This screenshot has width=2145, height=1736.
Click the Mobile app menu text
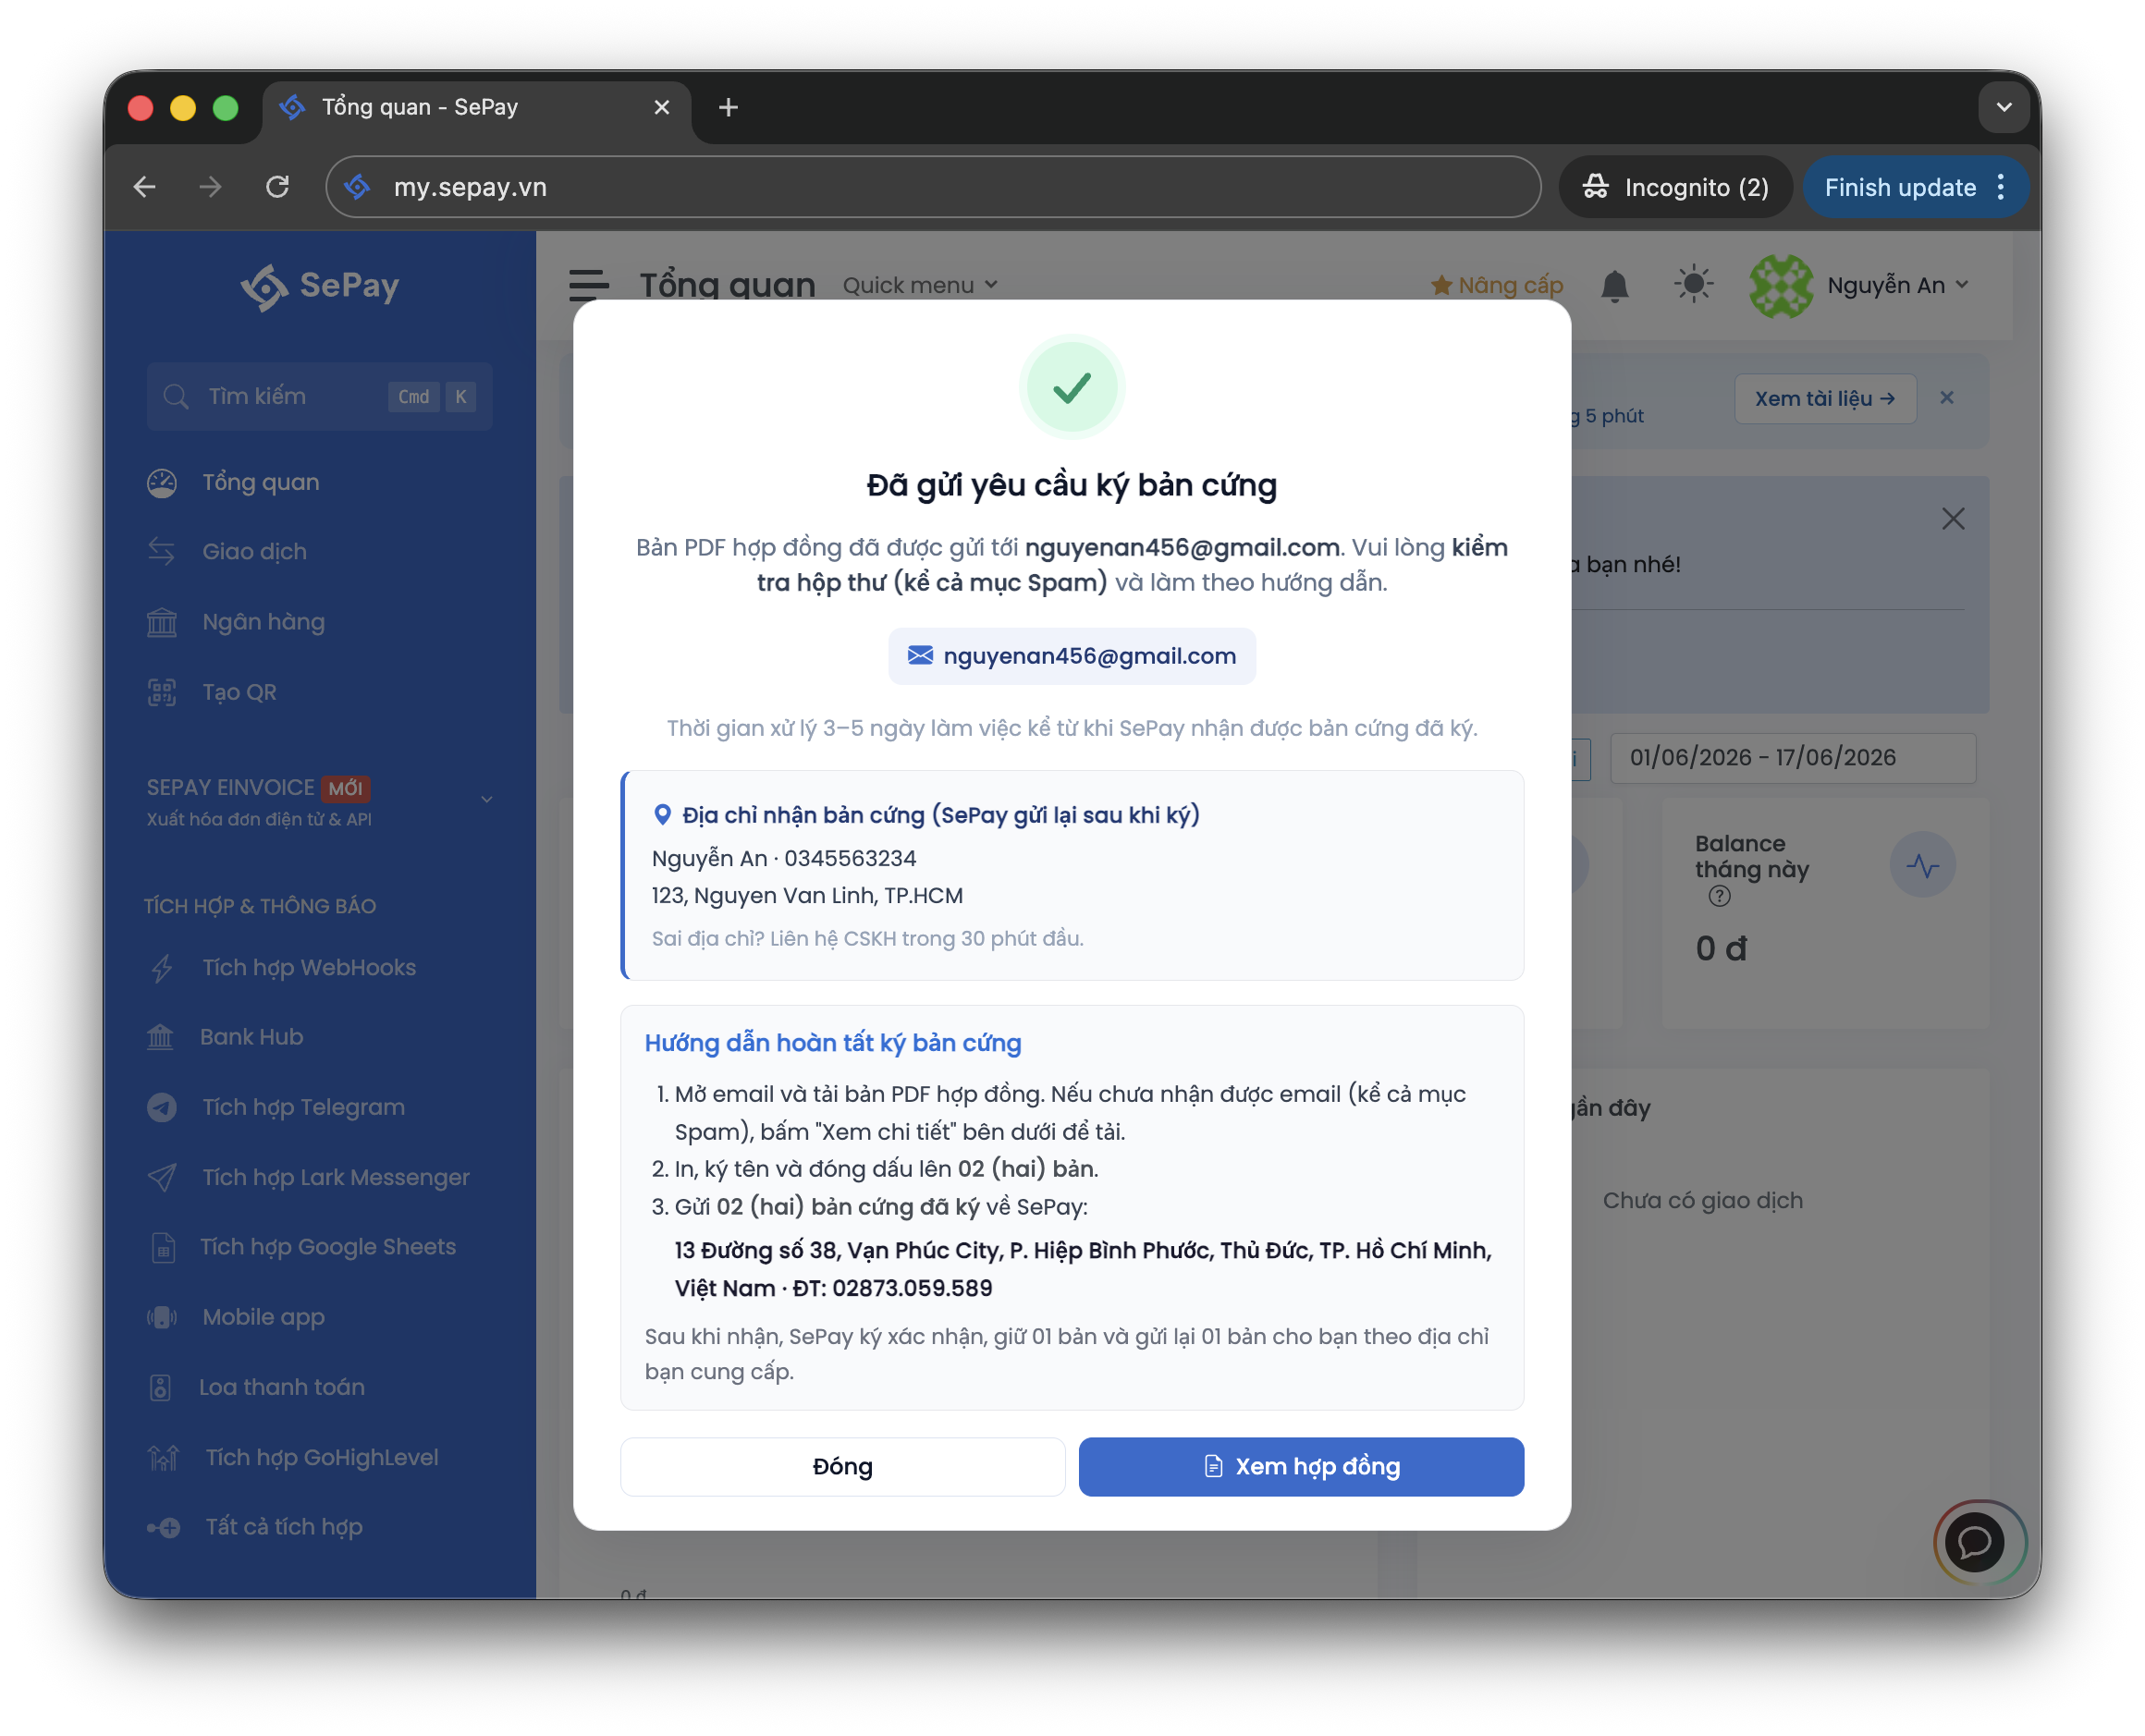point(264,1317)
